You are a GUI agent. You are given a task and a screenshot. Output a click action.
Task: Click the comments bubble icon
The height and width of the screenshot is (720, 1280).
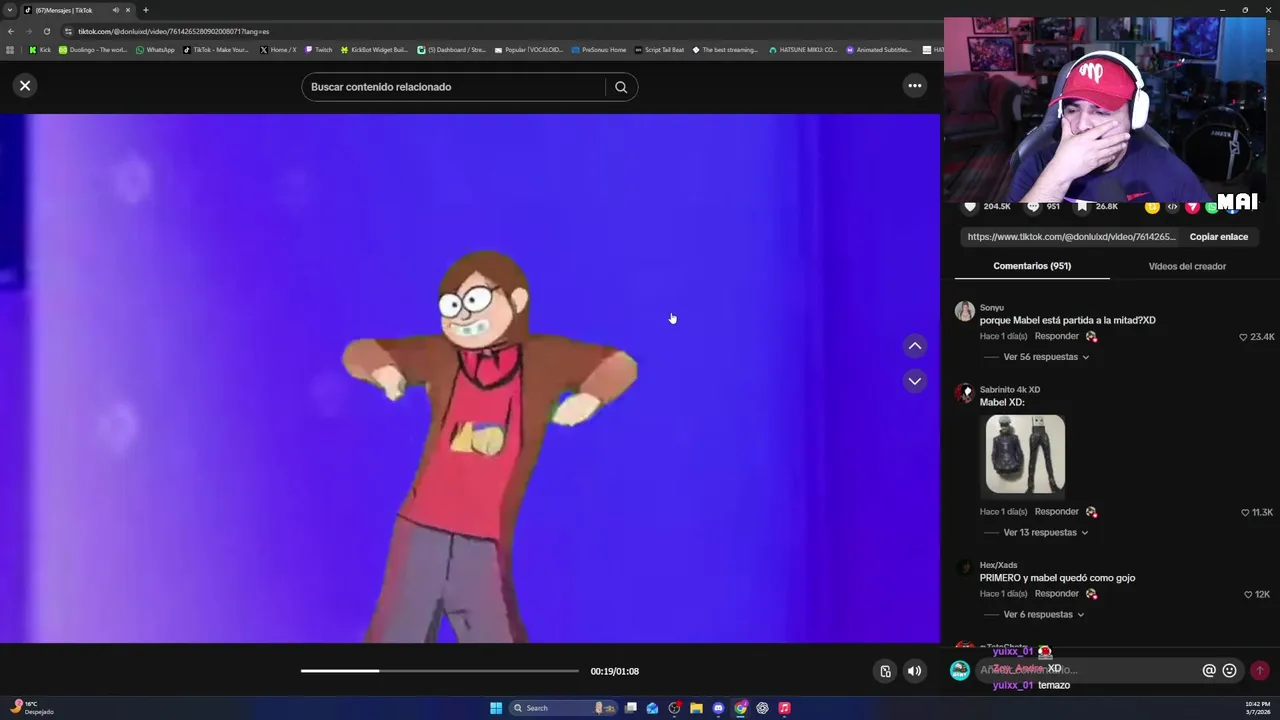click(1032, 207)
